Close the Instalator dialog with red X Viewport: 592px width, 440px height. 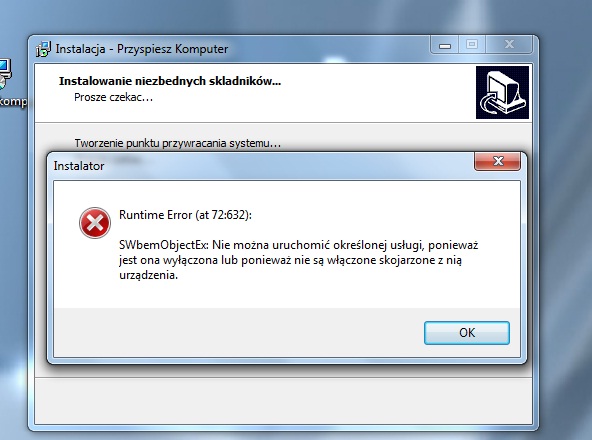pyautogui.click(x=497, y=161)
